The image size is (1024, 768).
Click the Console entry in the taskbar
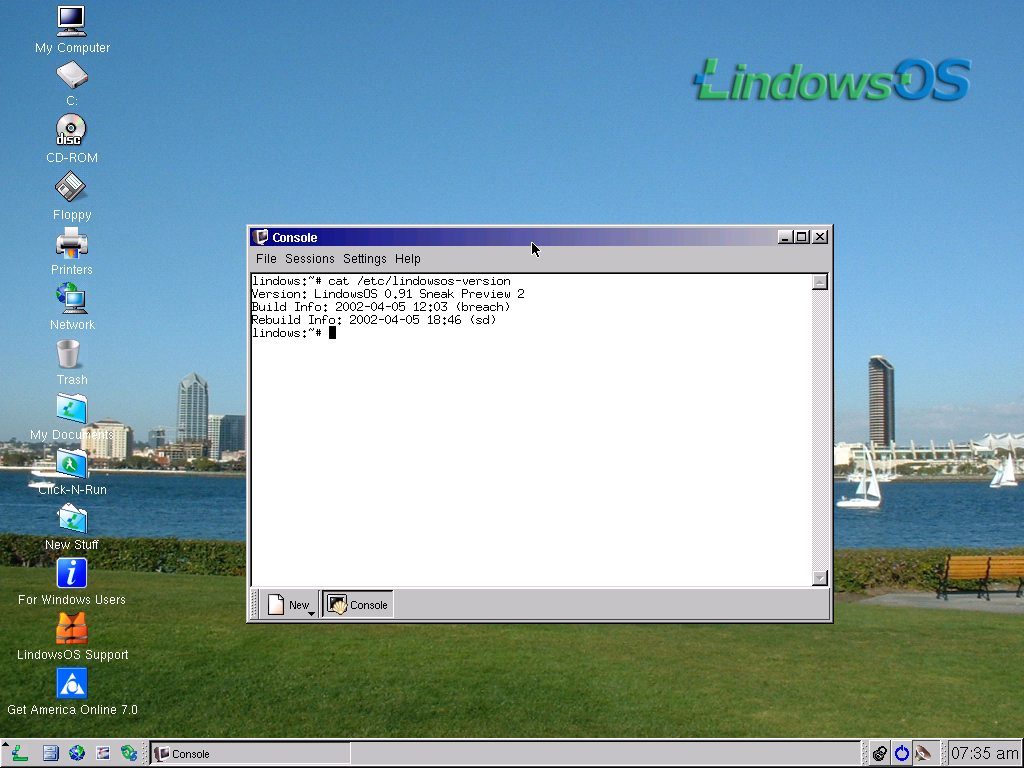[x=250, y=754]
